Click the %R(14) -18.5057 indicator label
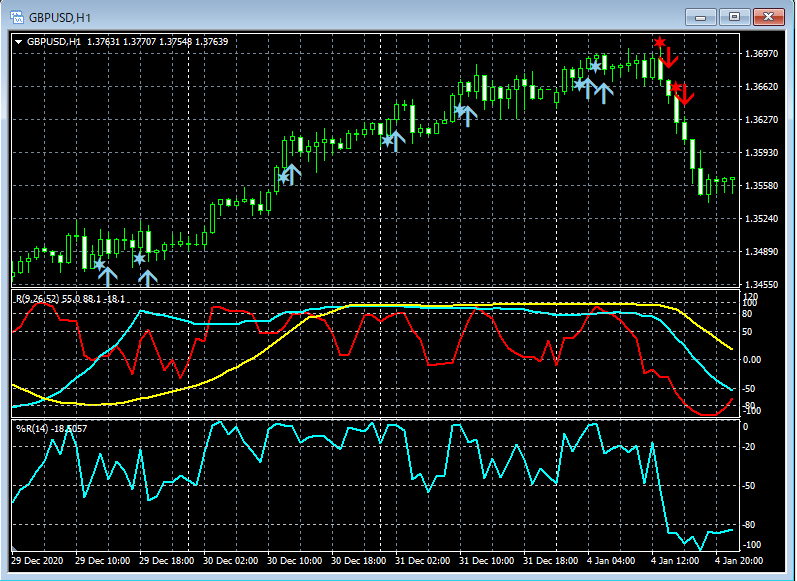Viewport: 797px width, 581px height. coord(51,429)
